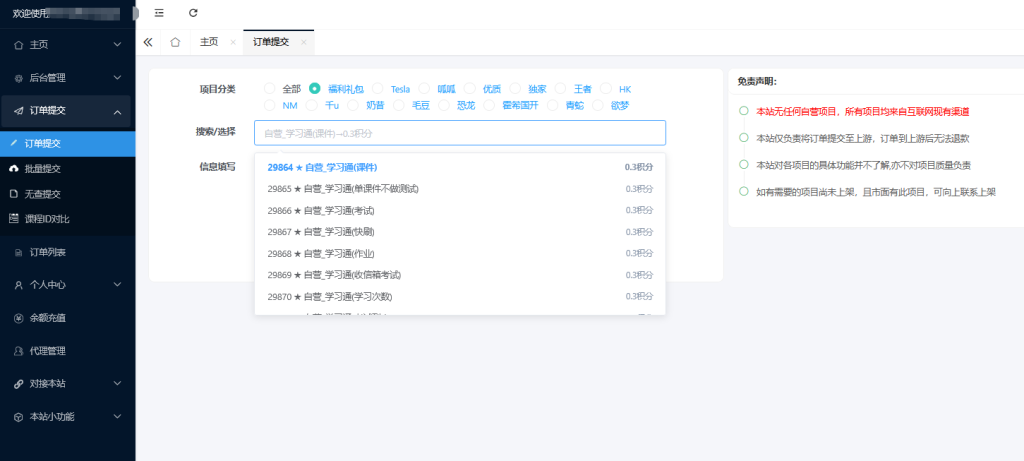Image resolution: width=1024 pixels, height=461 pixels.
Task: Select the 恐龙 category radio
Action: coord(444,104)
